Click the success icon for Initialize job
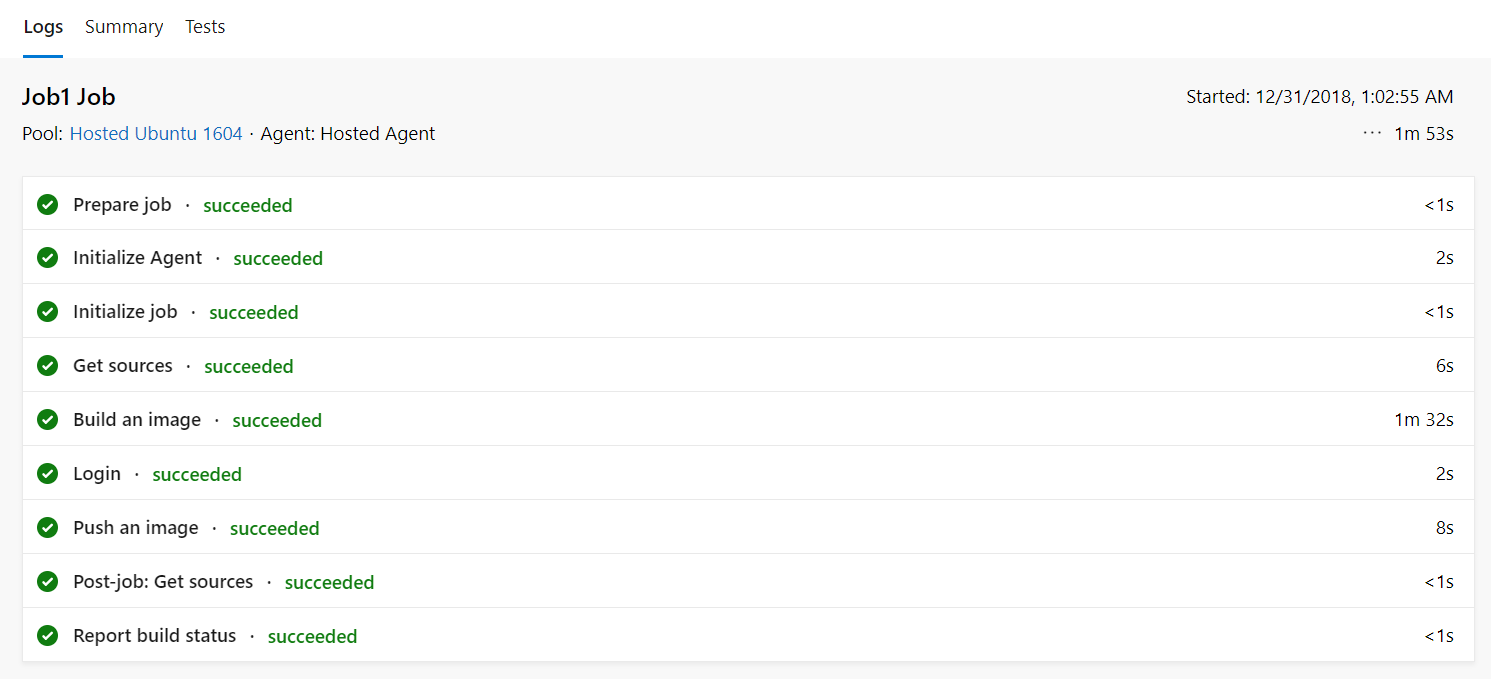Viewport: 1491px width, 679px height. pyautogui.click(x=47, y=312)
